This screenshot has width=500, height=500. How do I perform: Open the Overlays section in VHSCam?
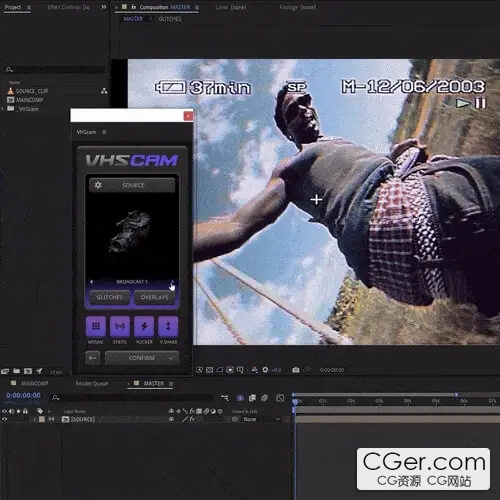click(x=154, y=297)
